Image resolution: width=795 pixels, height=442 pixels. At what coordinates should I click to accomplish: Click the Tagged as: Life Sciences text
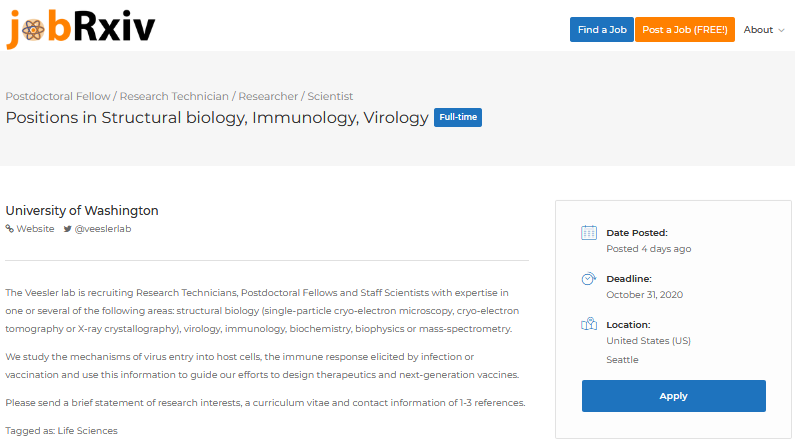point(61,431)
